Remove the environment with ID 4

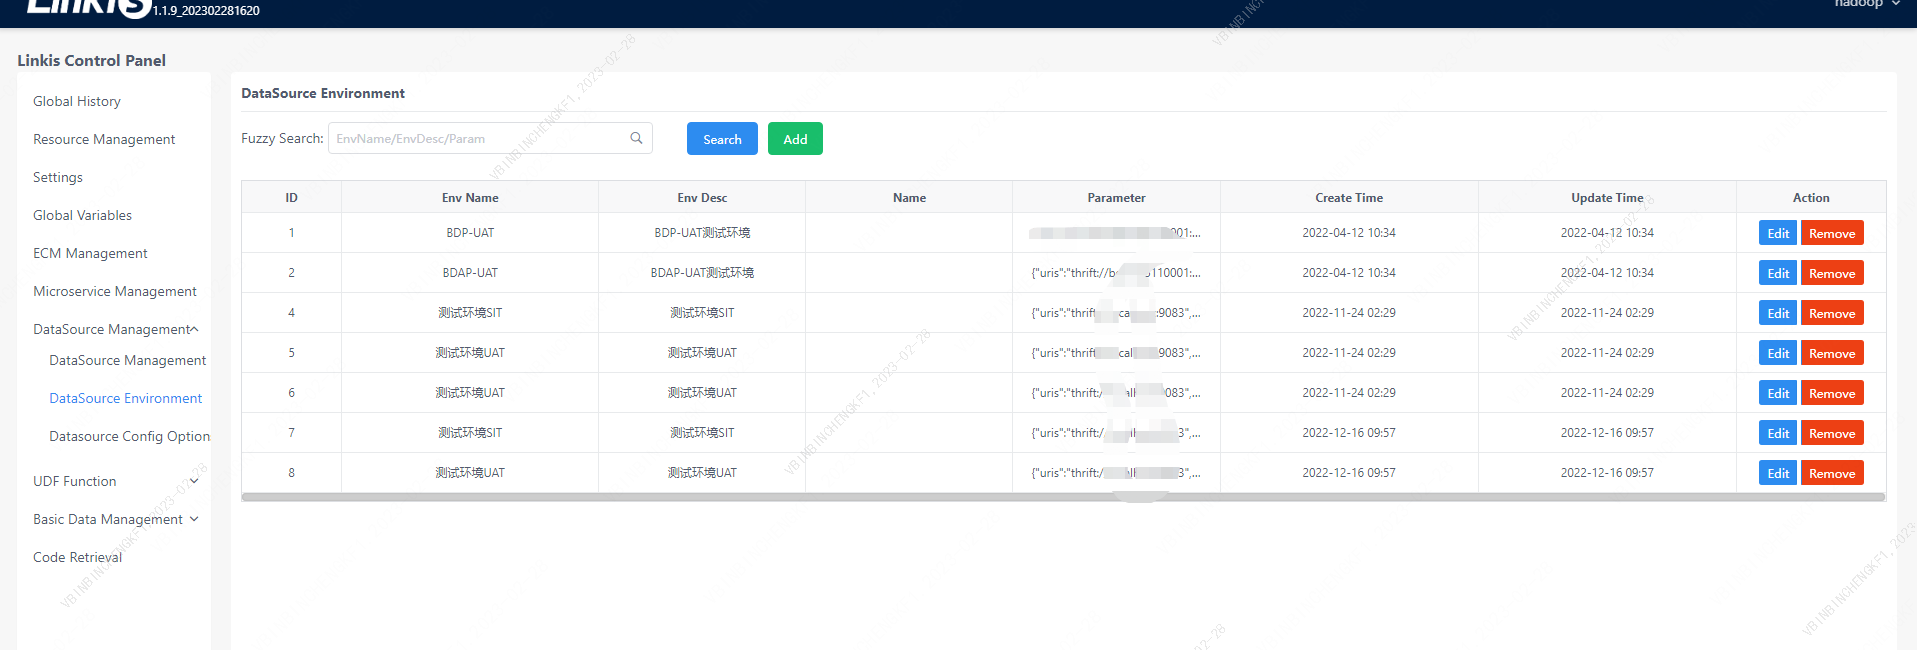pyautogui.click(x=1831, y=313)
